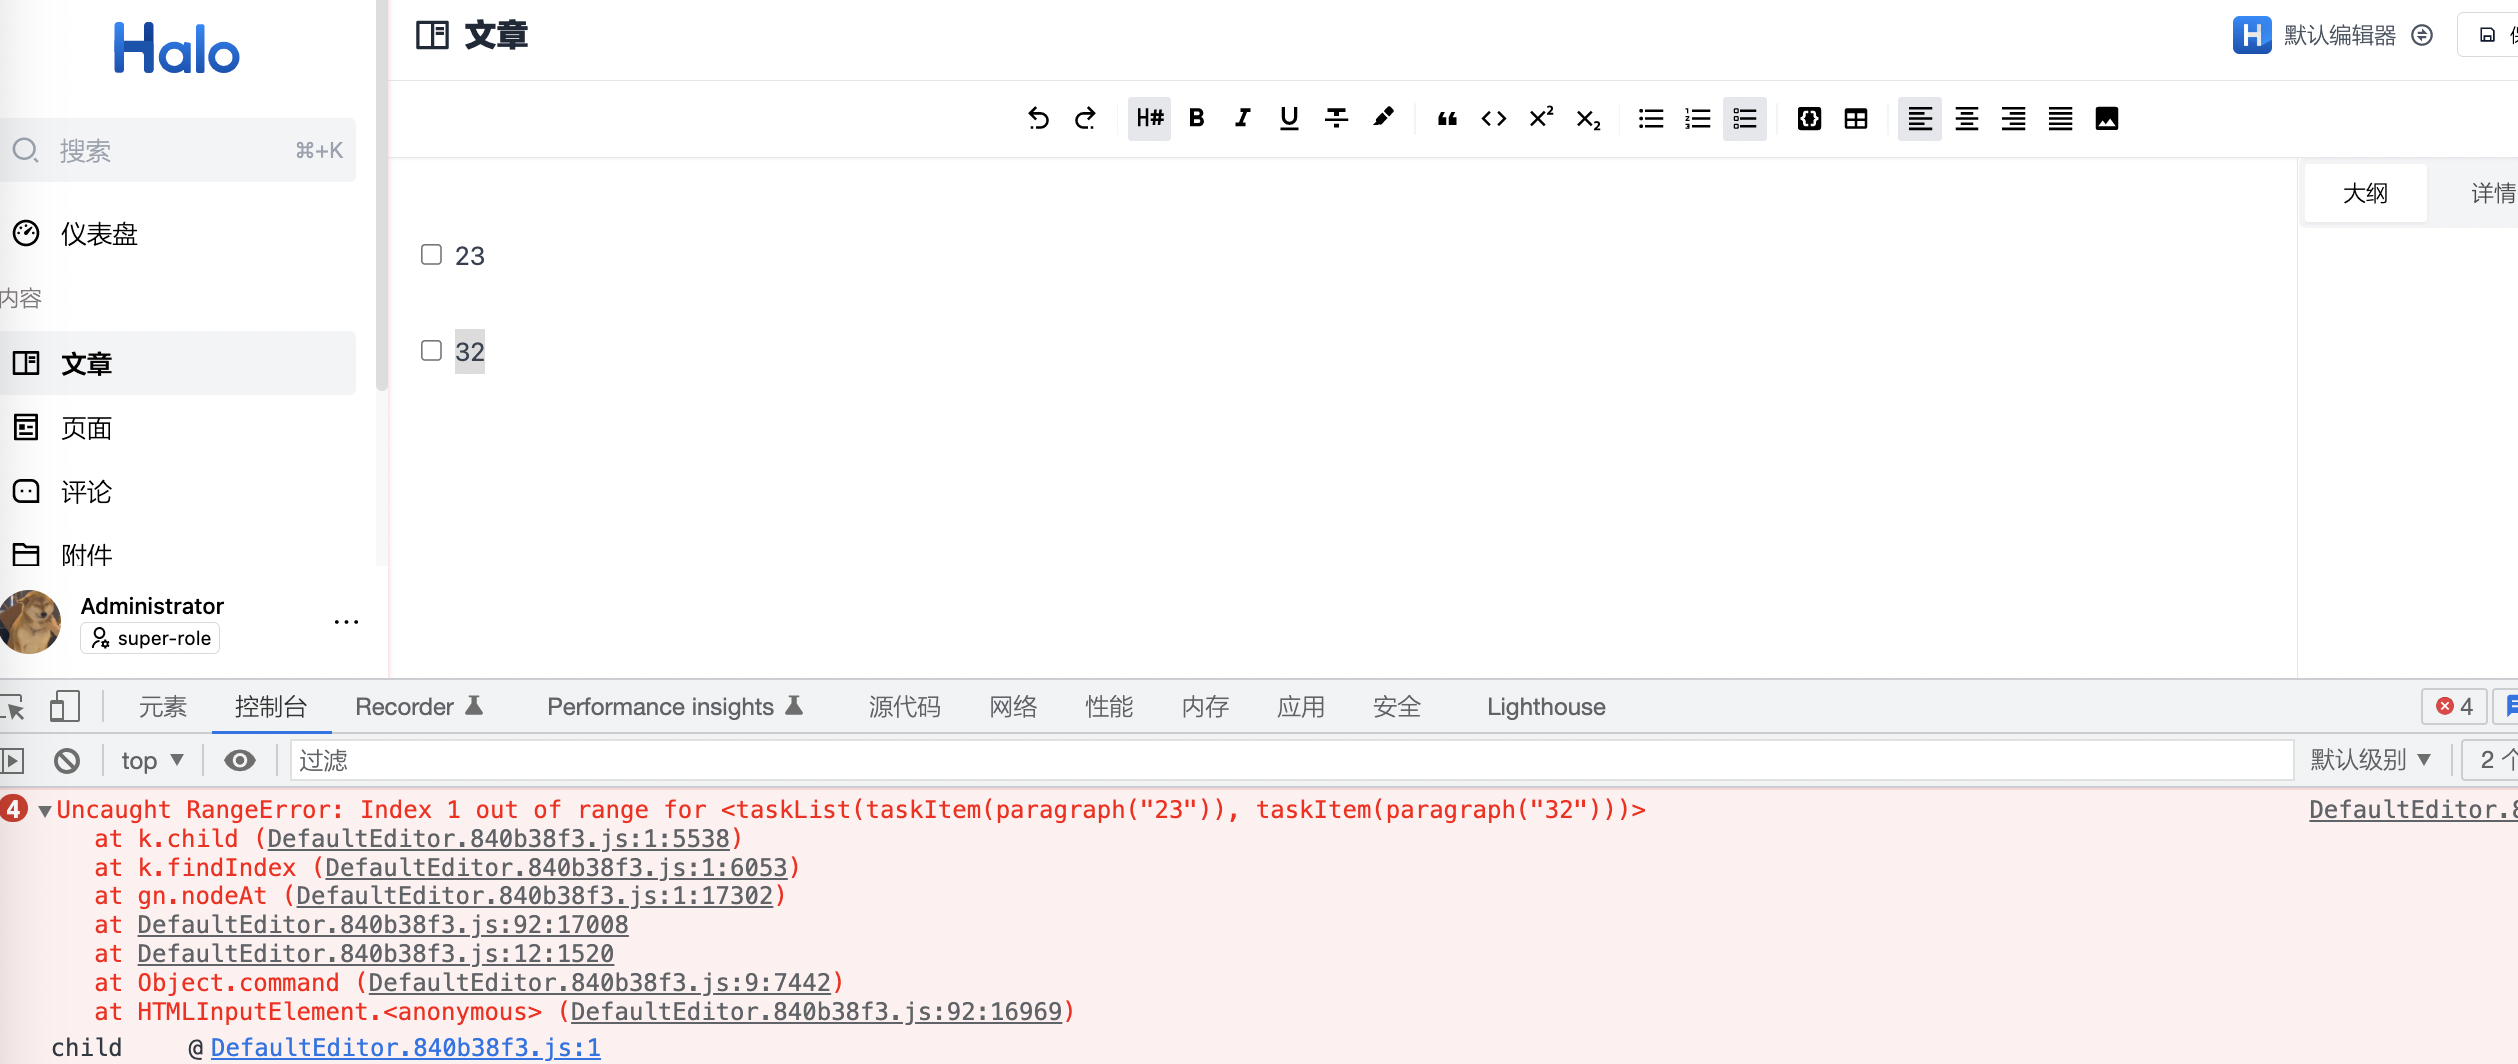Insert a code block
The image size is (2518, 1064).
pyautogui.click(x=1809, y=119)
